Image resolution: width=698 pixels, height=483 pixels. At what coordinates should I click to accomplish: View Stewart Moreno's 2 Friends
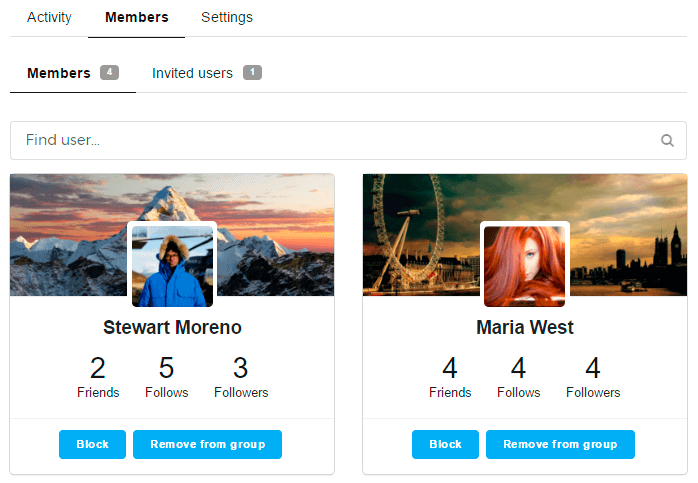coord(98,377)
